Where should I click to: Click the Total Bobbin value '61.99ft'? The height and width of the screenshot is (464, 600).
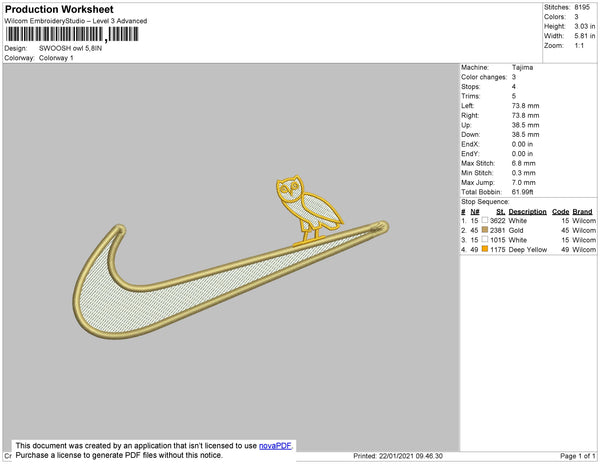522,192
